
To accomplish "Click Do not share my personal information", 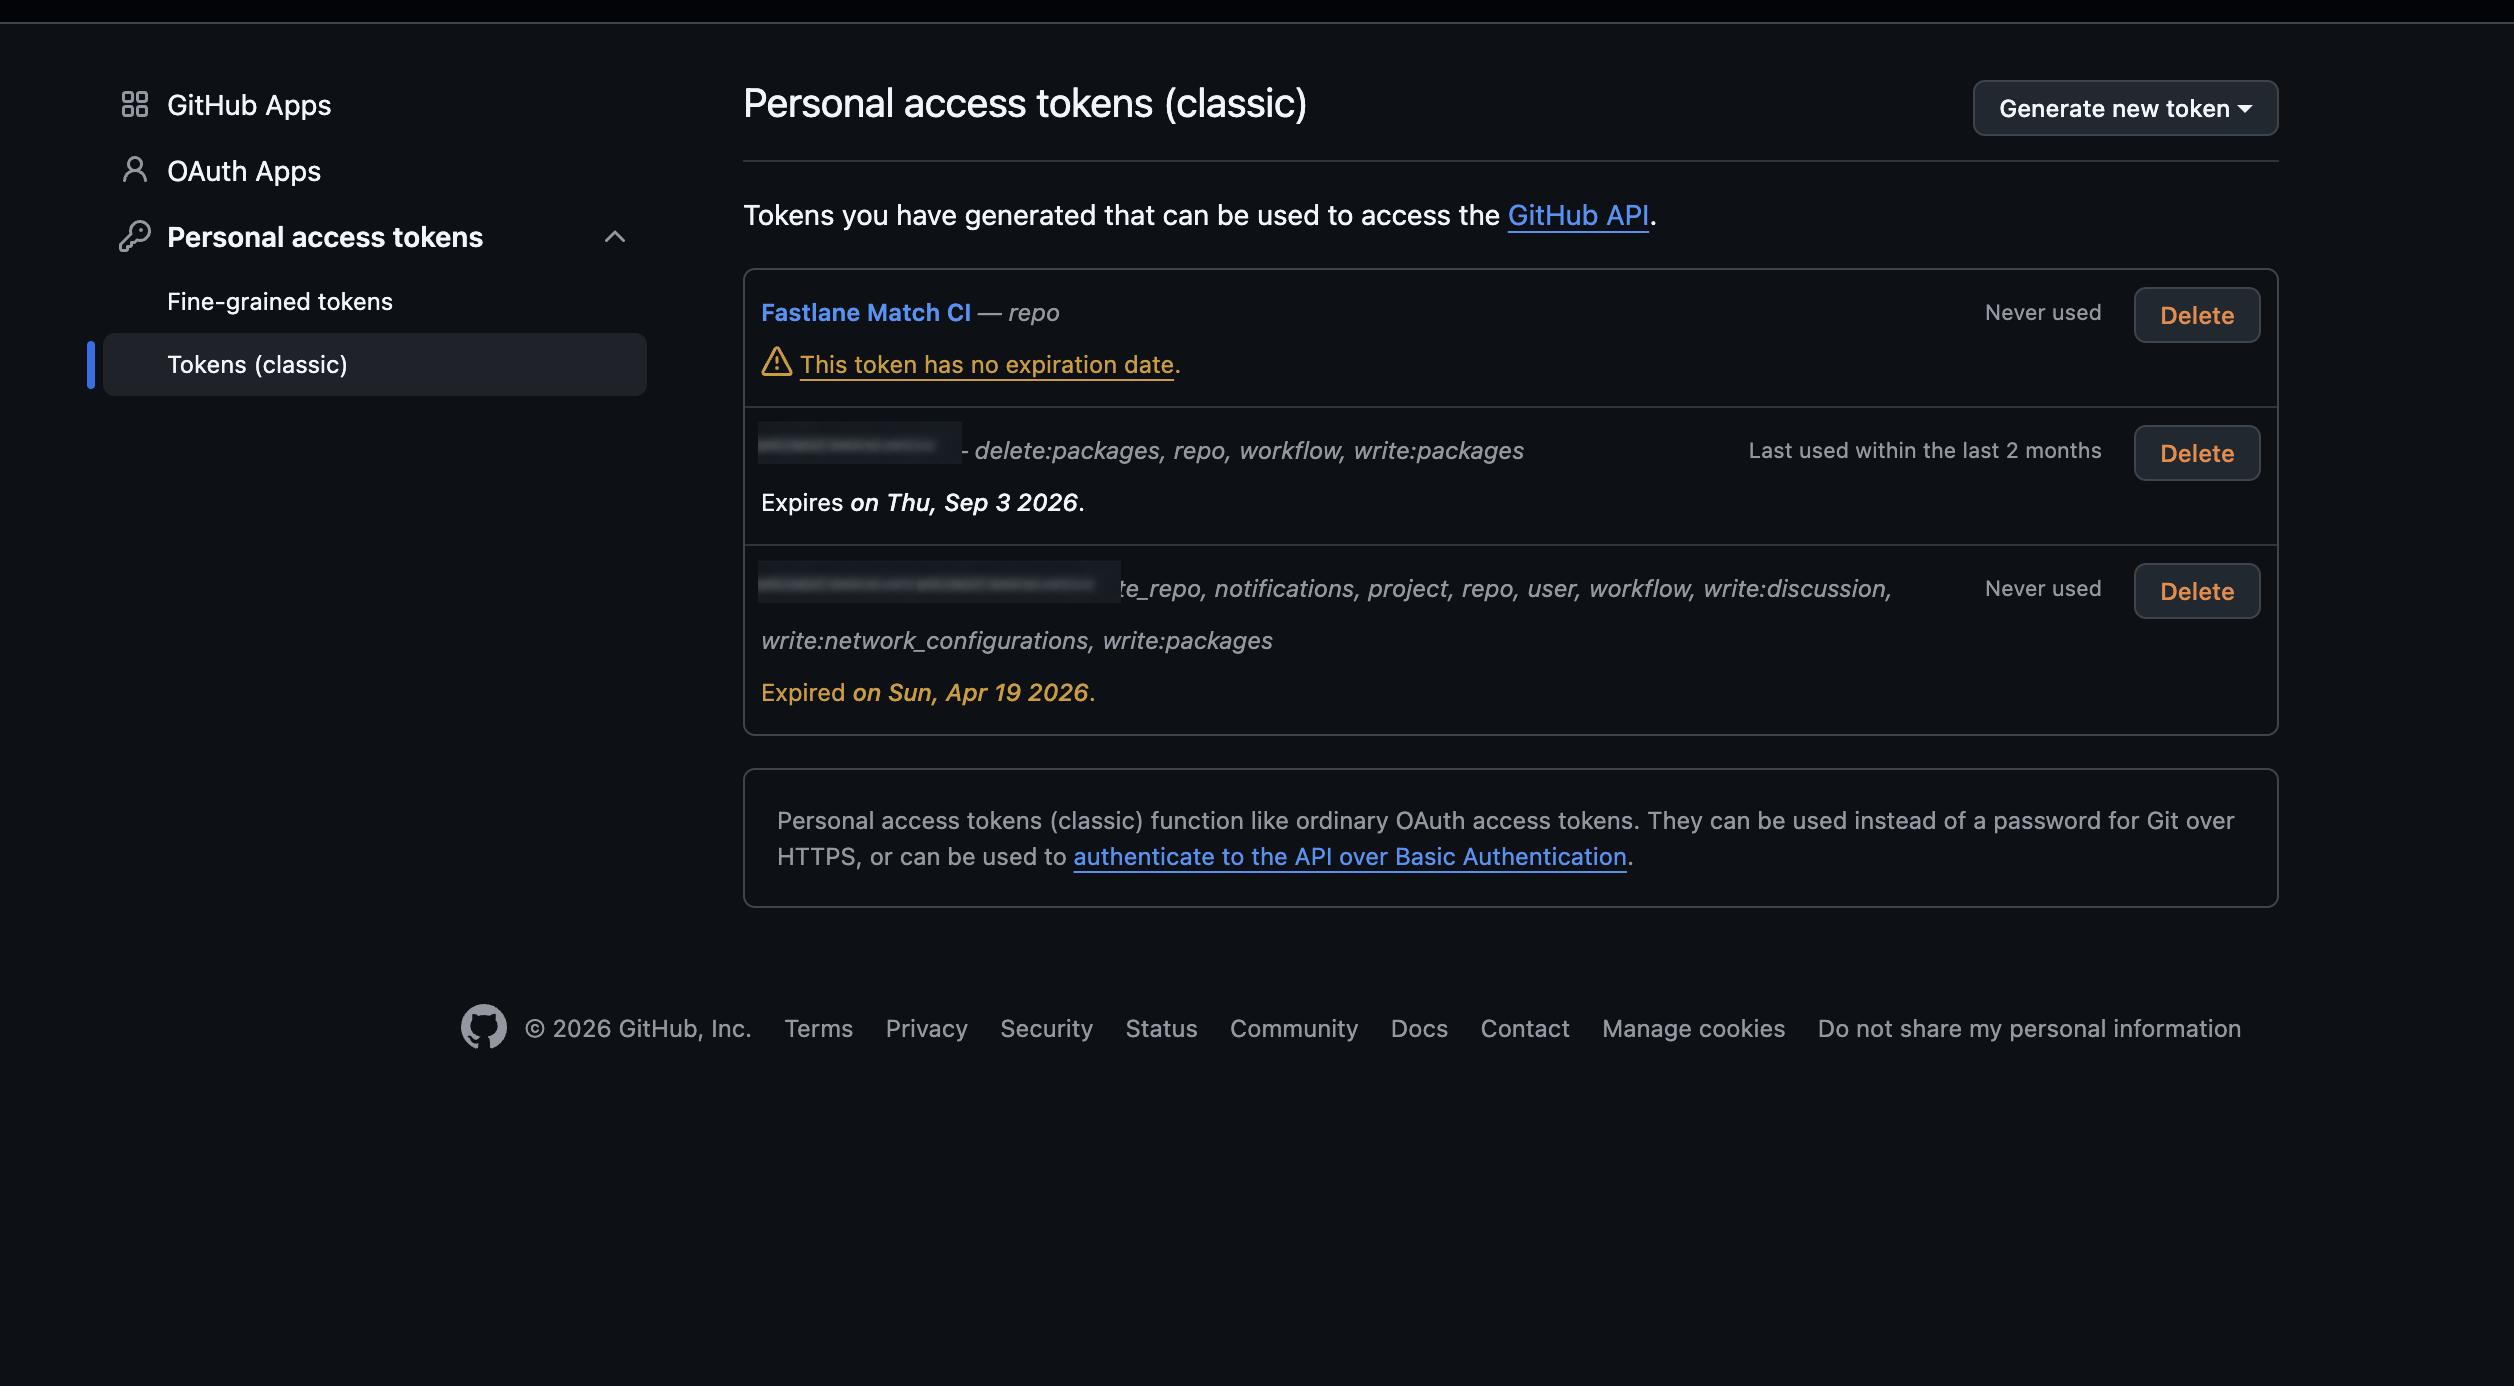I will pyautogui.click(x=2029, y=1028).
